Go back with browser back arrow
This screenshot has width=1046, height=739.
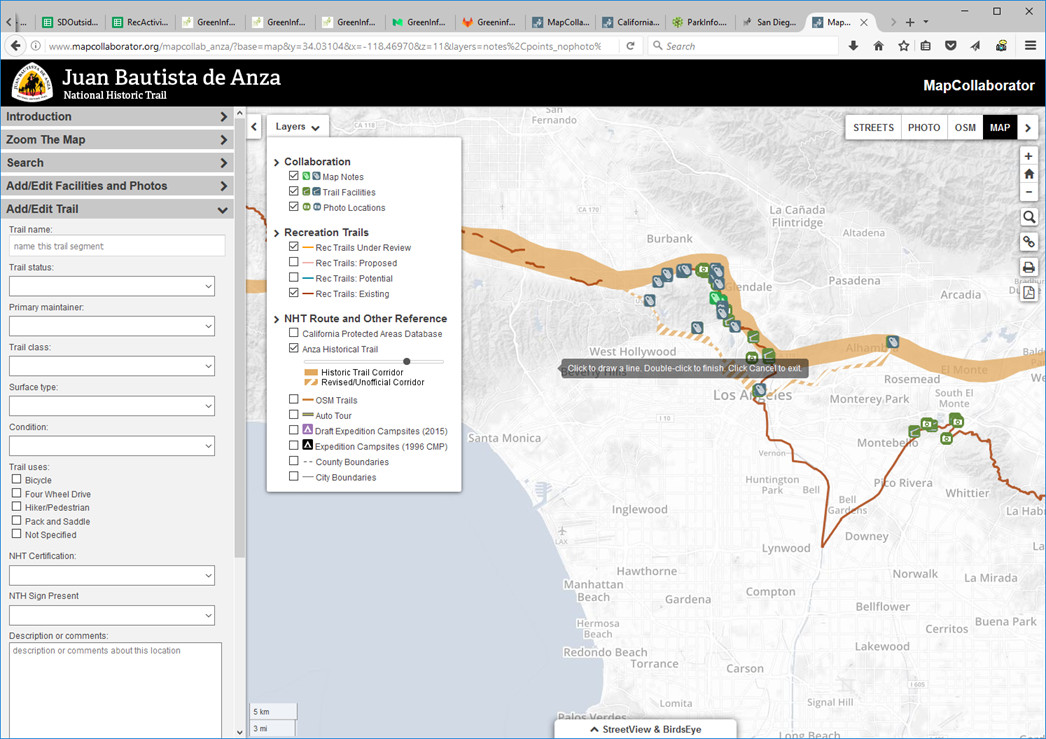[x=16, y=46]
